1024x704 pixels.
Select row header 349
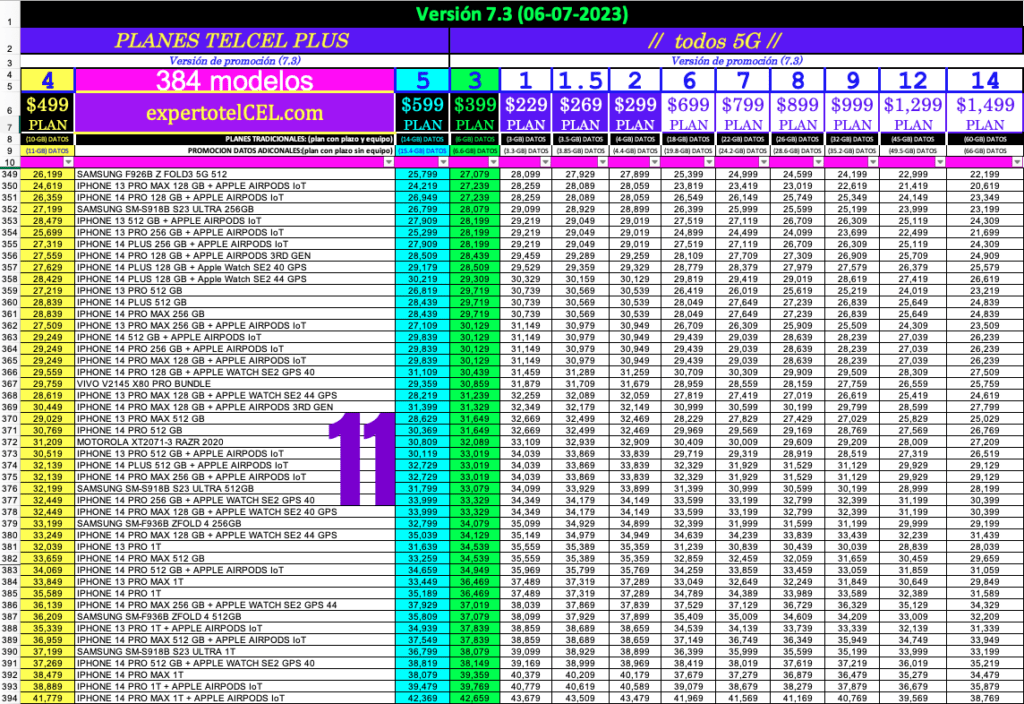point(10,174)
